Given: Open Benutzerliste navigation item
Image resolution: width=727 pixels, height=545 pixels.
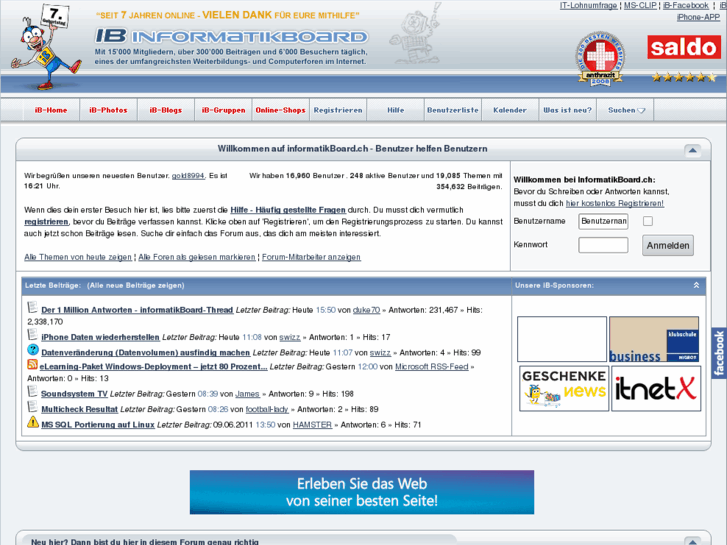Looking at the screenshot, I should (453, 110).
